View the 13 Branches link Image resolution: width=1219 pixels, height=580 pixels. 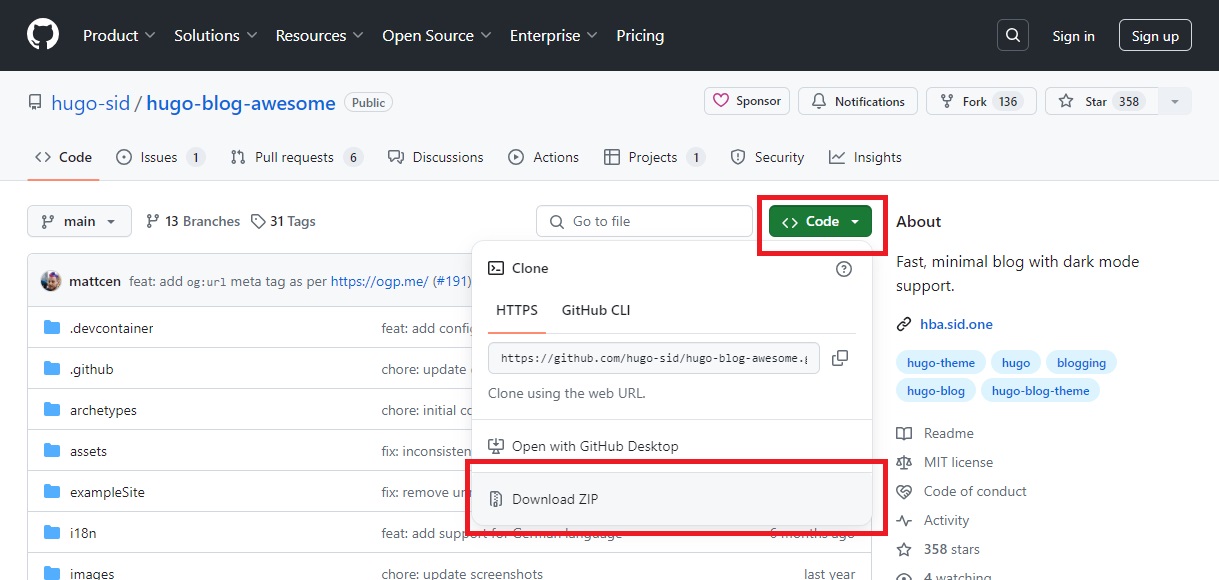click(x=193, y=221)
